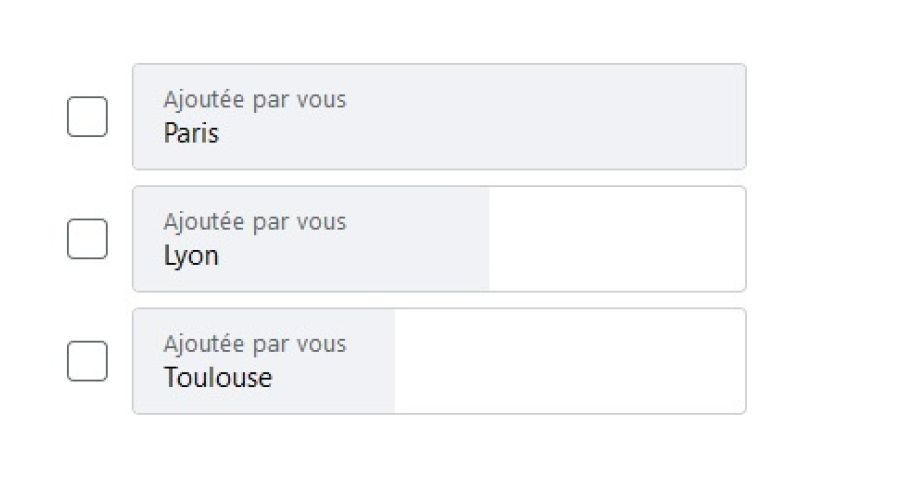Click the gray vote bar in Lyon option
Screen dimensions: 900x500
pos(420,240)
